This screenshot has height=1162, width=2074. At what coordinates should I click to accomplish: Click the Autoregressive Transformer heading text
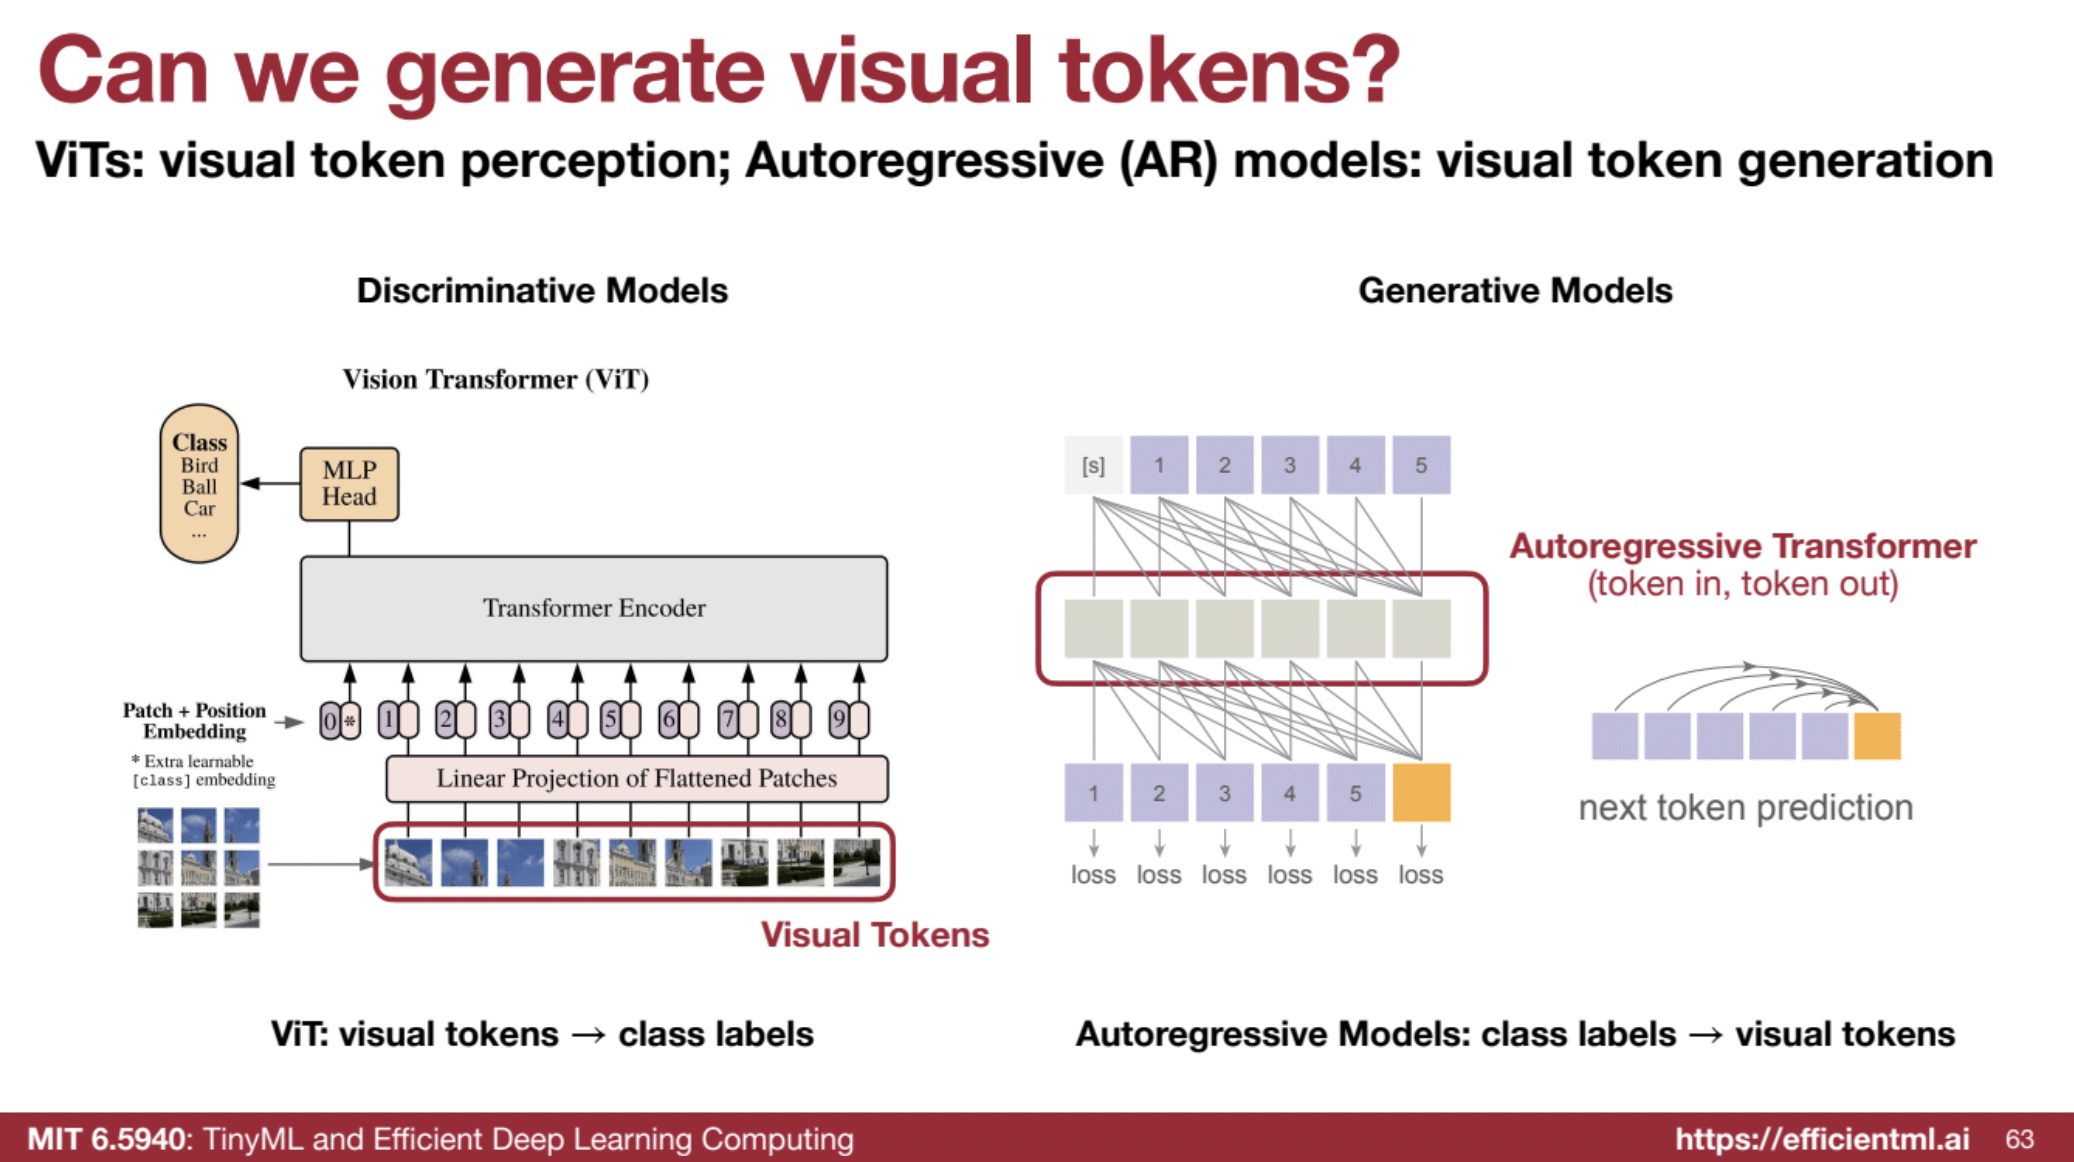point(1742,546)
